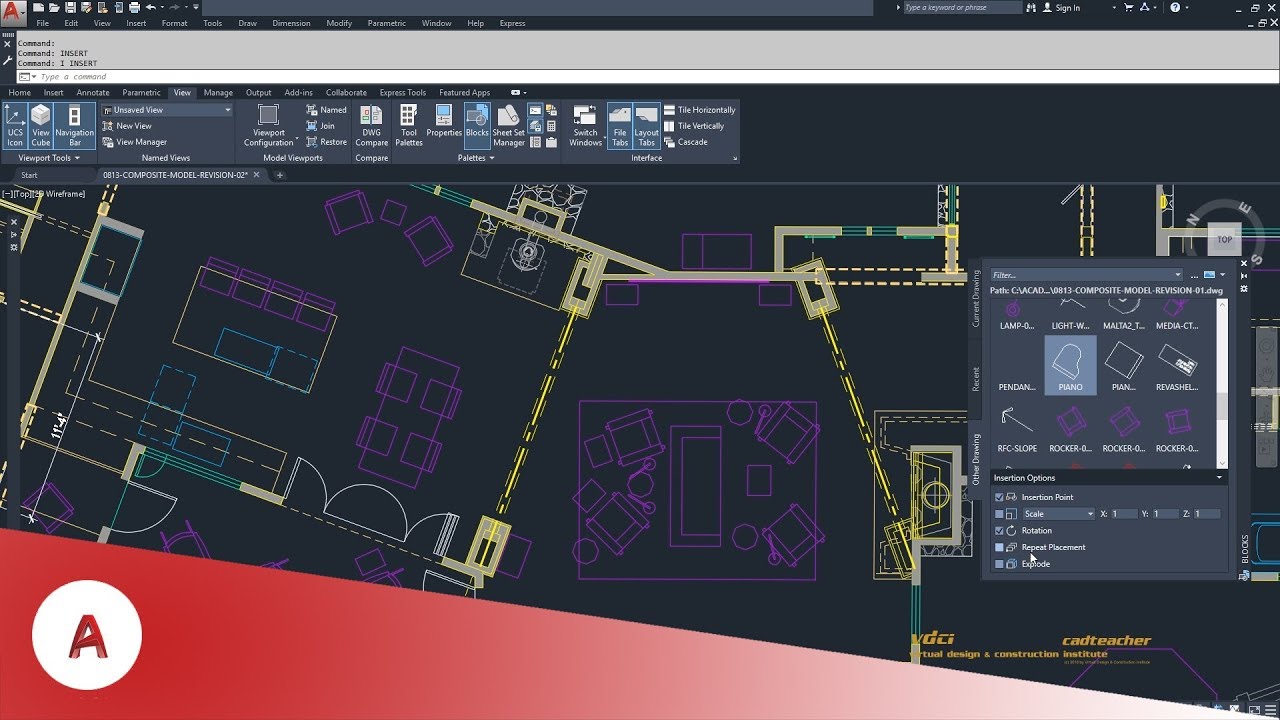Open the View Manager

(135, 142)
